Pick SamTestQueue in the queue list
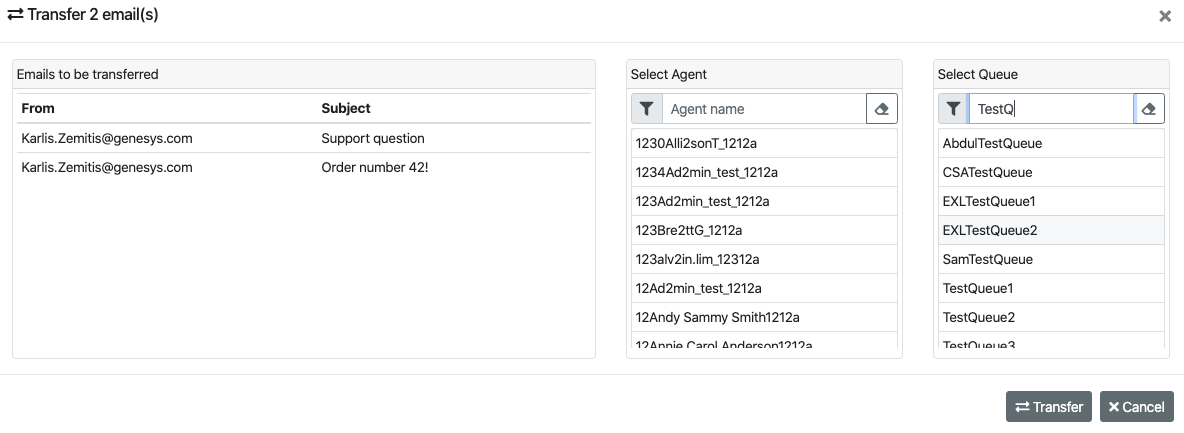This screenshot has width=1184, height=433. [1050, 259]
